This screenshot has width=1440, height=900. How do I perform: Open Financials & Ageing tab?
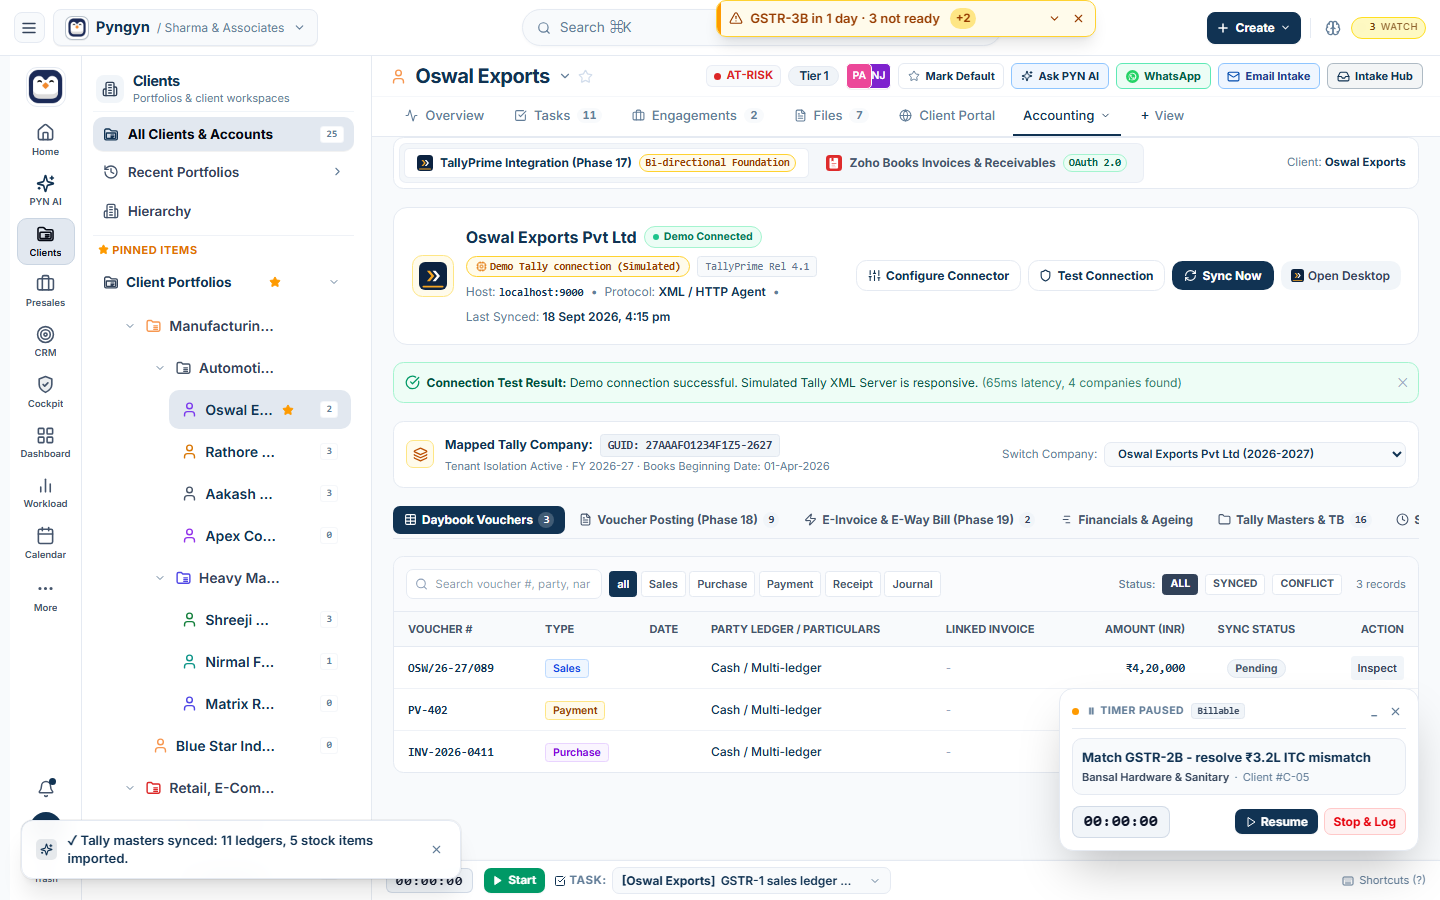click(1126, 520)
